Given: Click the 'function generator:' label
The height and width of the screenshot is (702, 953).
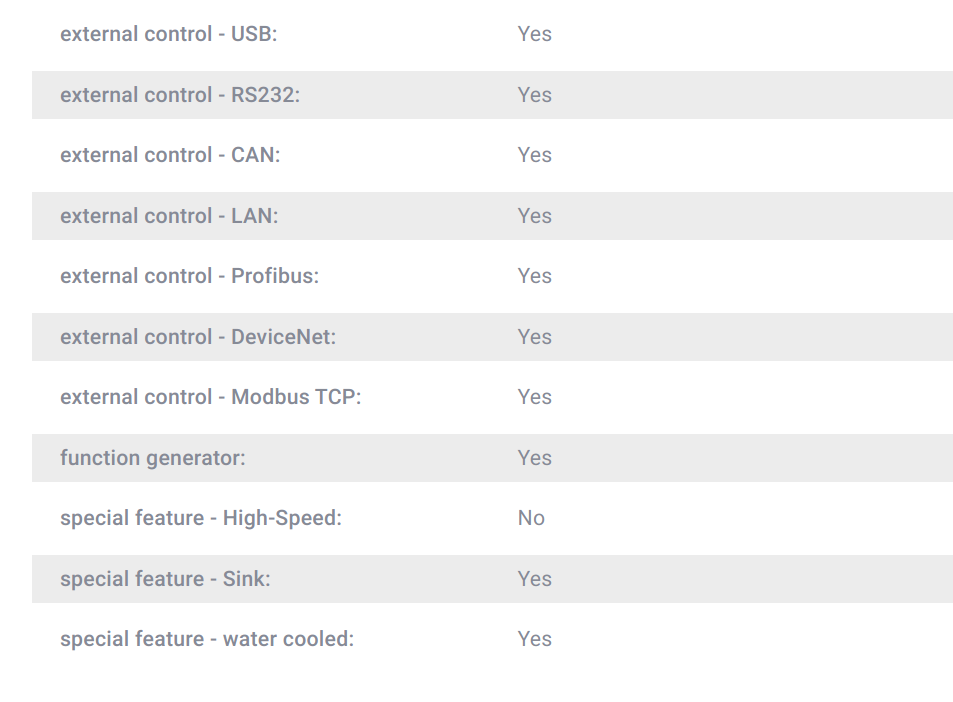Looking at the screenshot, I should pyautogui.click(x=153, y=458).
